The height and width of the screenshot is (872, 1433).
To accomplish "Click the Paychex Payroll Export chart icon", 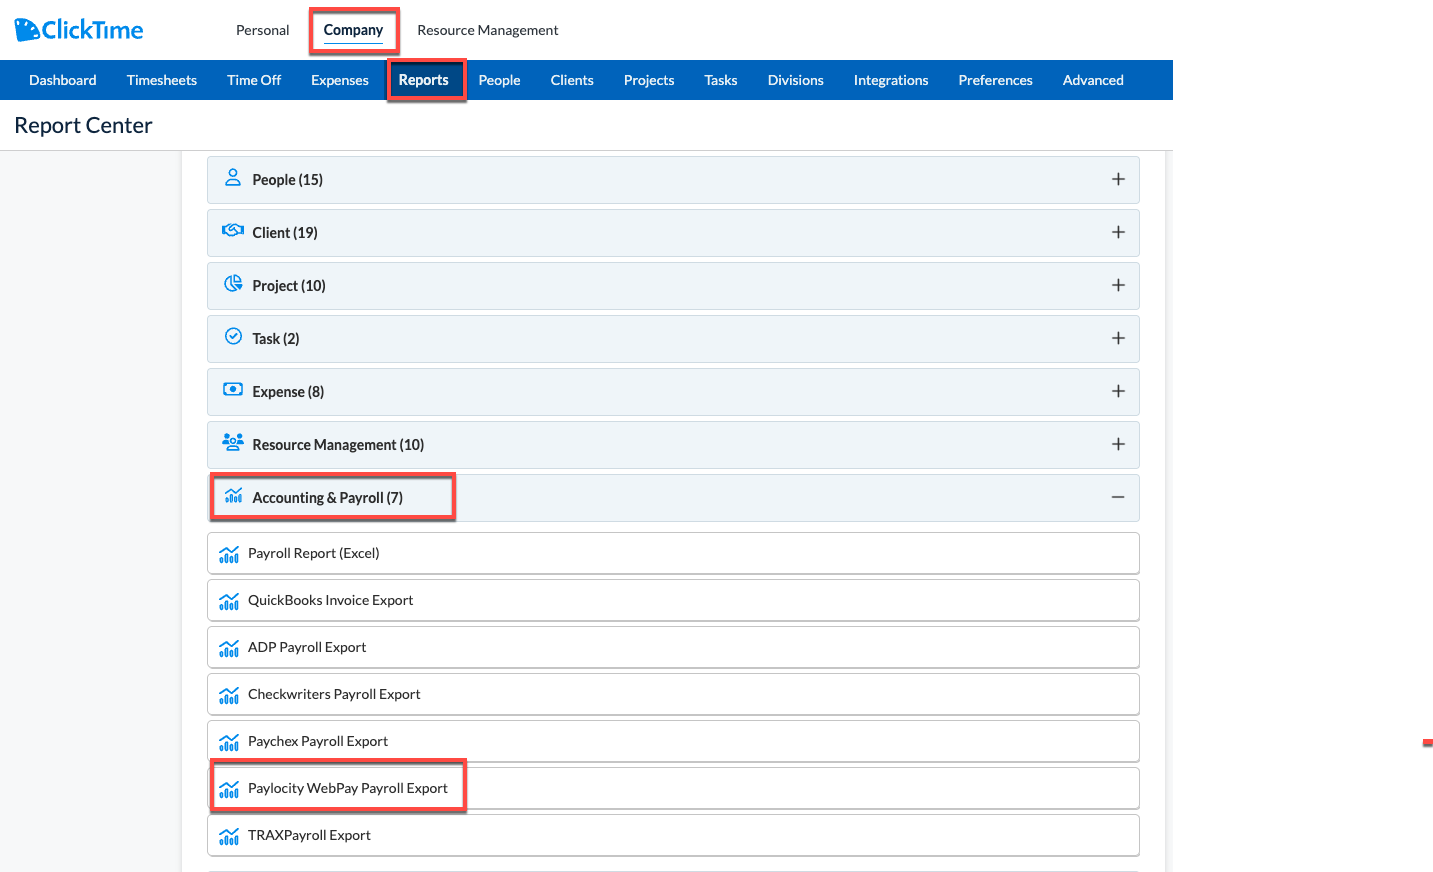I will (x=229, y=742).
